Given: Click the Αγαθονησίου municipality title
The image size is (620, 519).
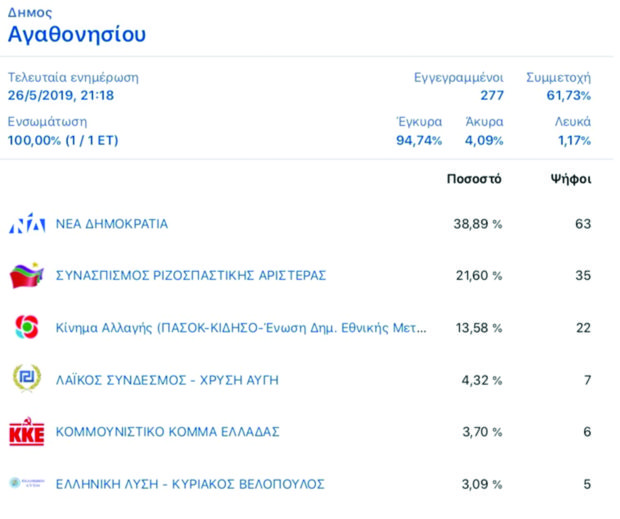Looking at the screenshot, I should [x=77, y=35].
